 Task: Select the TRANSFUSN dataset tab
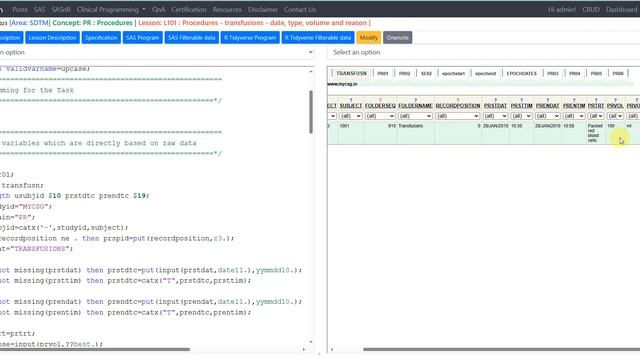pos(351,73)
